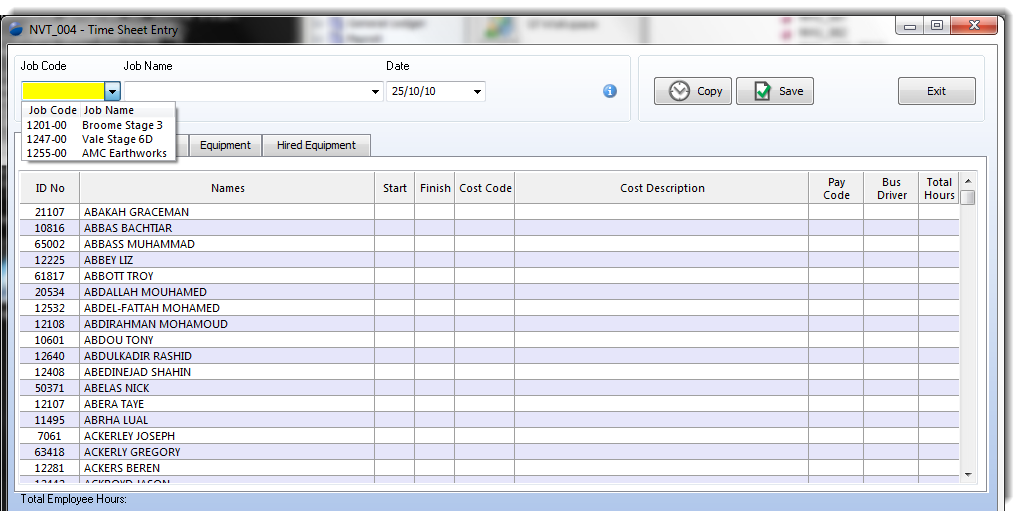Click the Pay Code column header
Image resolution: width=1020 pixels, height=511 pixels.
coord(836,188)
